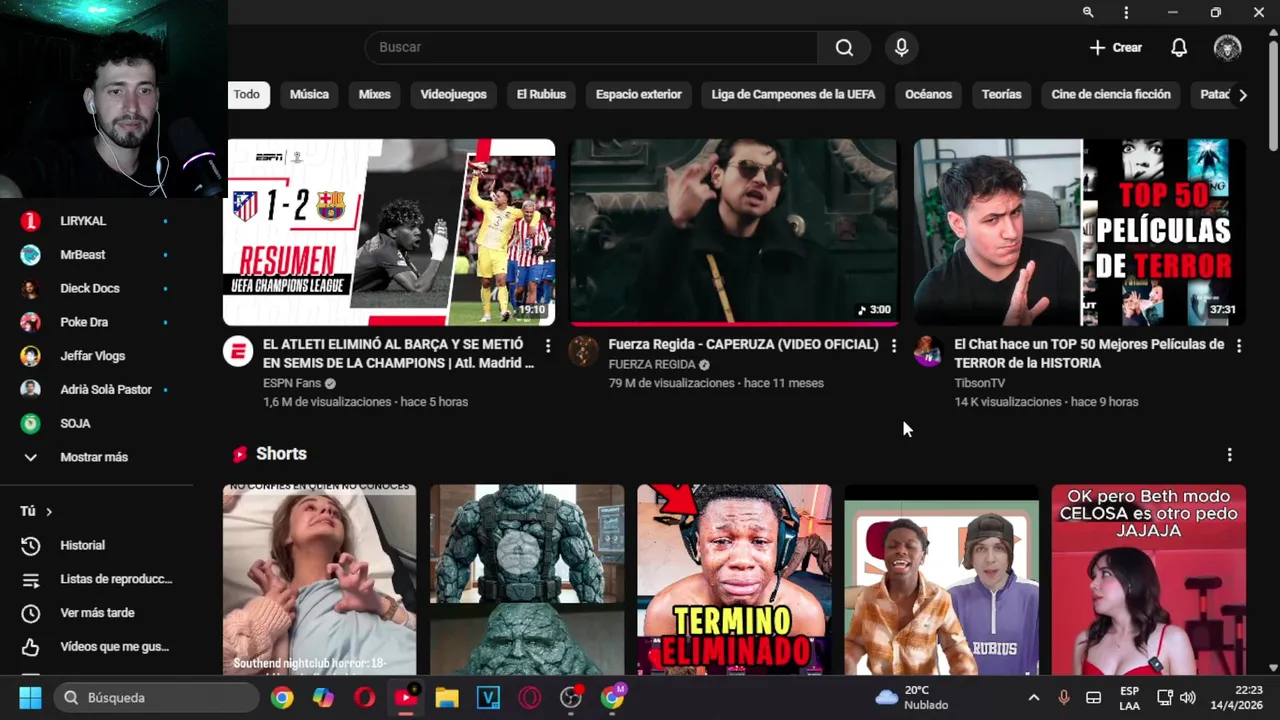The width and height of the screenshot is (1280, 720).
Task: Open the 'Beth modo CELOSA' Short
Action: point(1148,580)
